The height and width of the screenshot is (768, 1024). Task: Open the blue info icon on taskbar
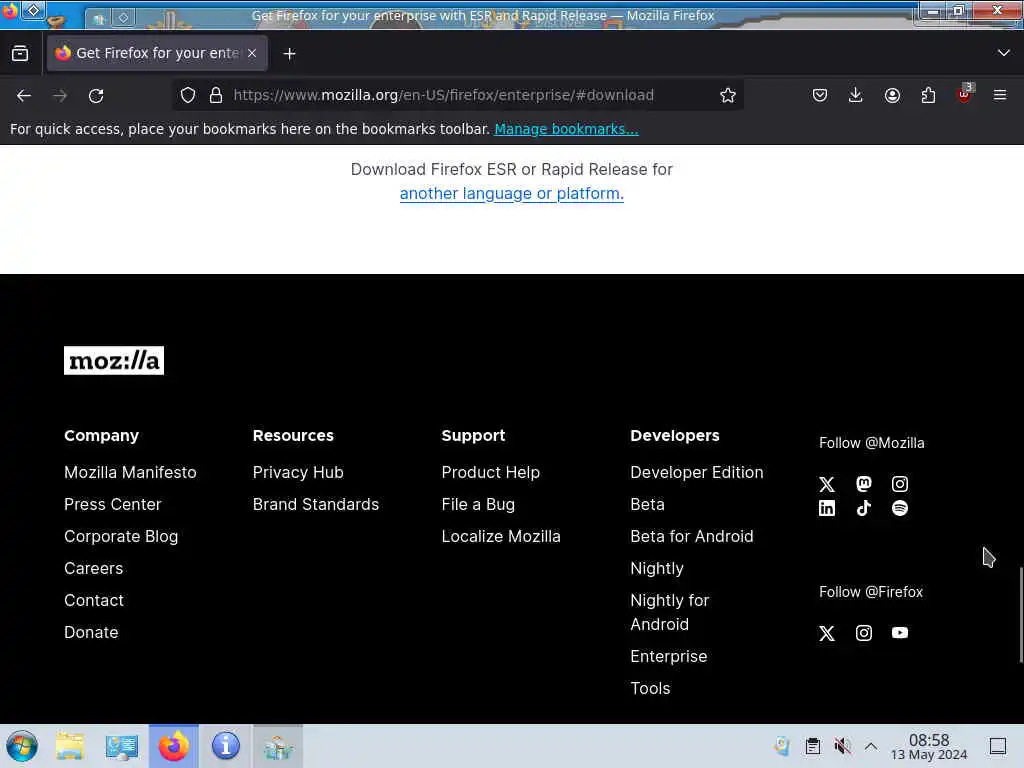225,746
